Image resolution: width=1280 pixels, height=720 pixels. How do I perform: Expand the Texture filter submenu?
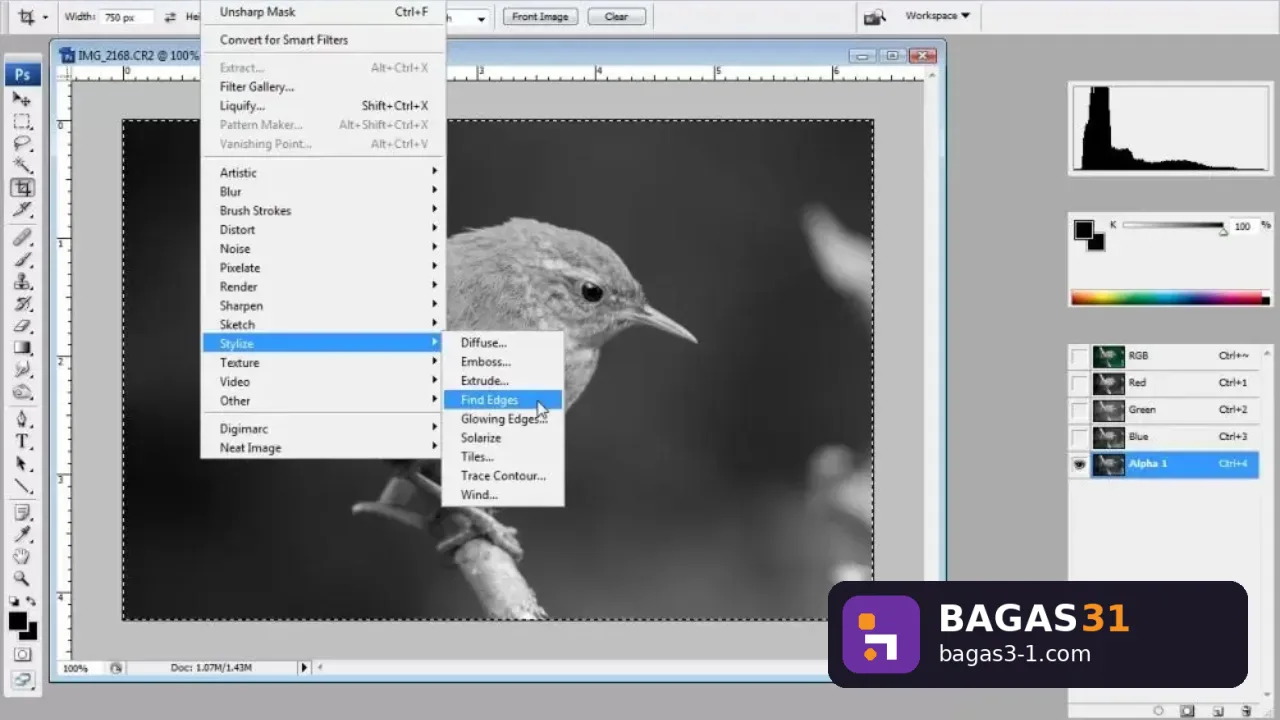323,363
